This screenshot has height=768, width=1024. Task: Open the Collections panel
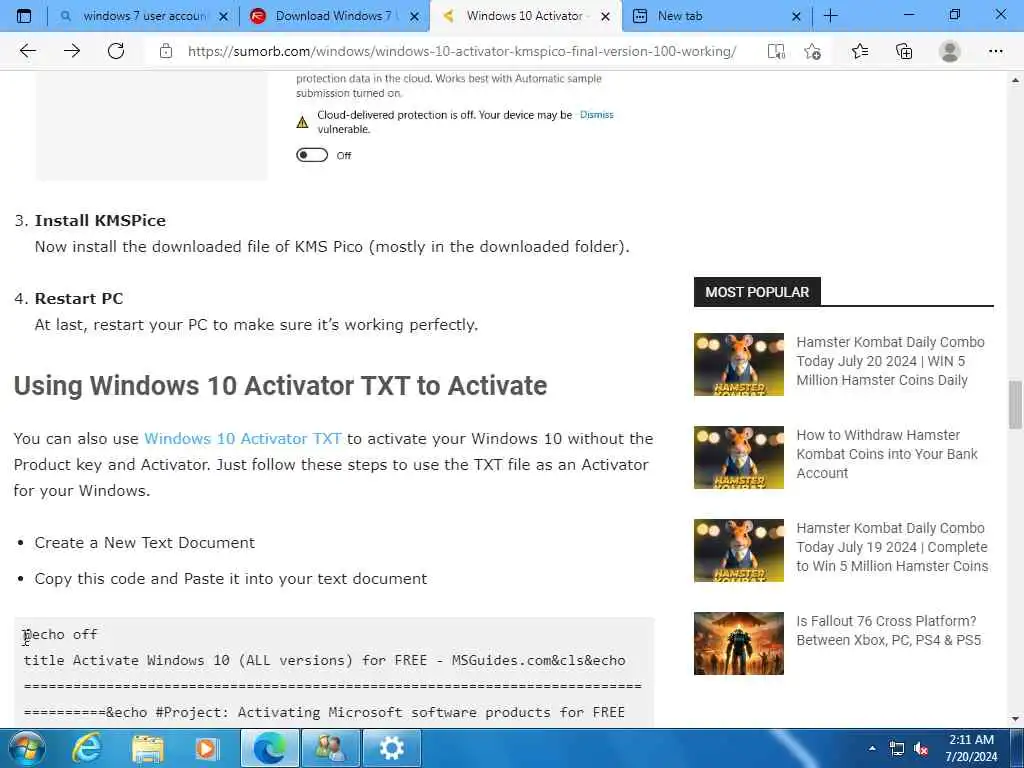coord(904,51)
